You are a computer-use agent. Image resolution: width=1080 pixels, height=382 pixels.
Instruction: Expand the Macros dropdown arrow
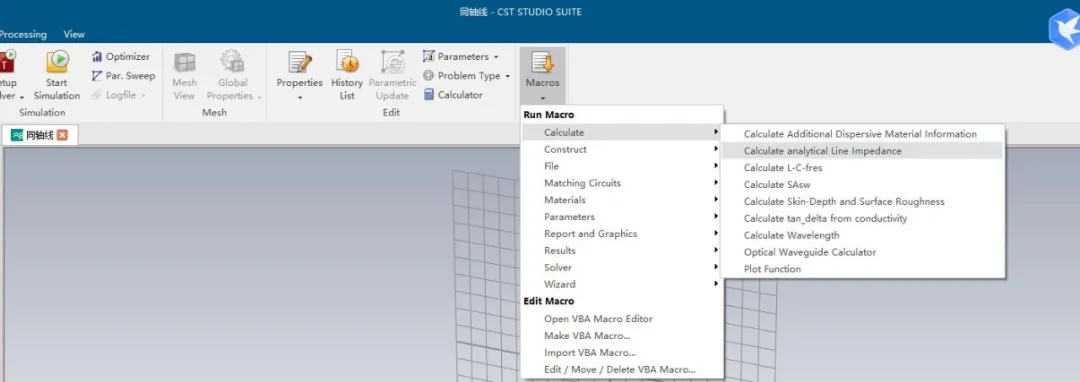pyautogui.click(x=543, y=98)
